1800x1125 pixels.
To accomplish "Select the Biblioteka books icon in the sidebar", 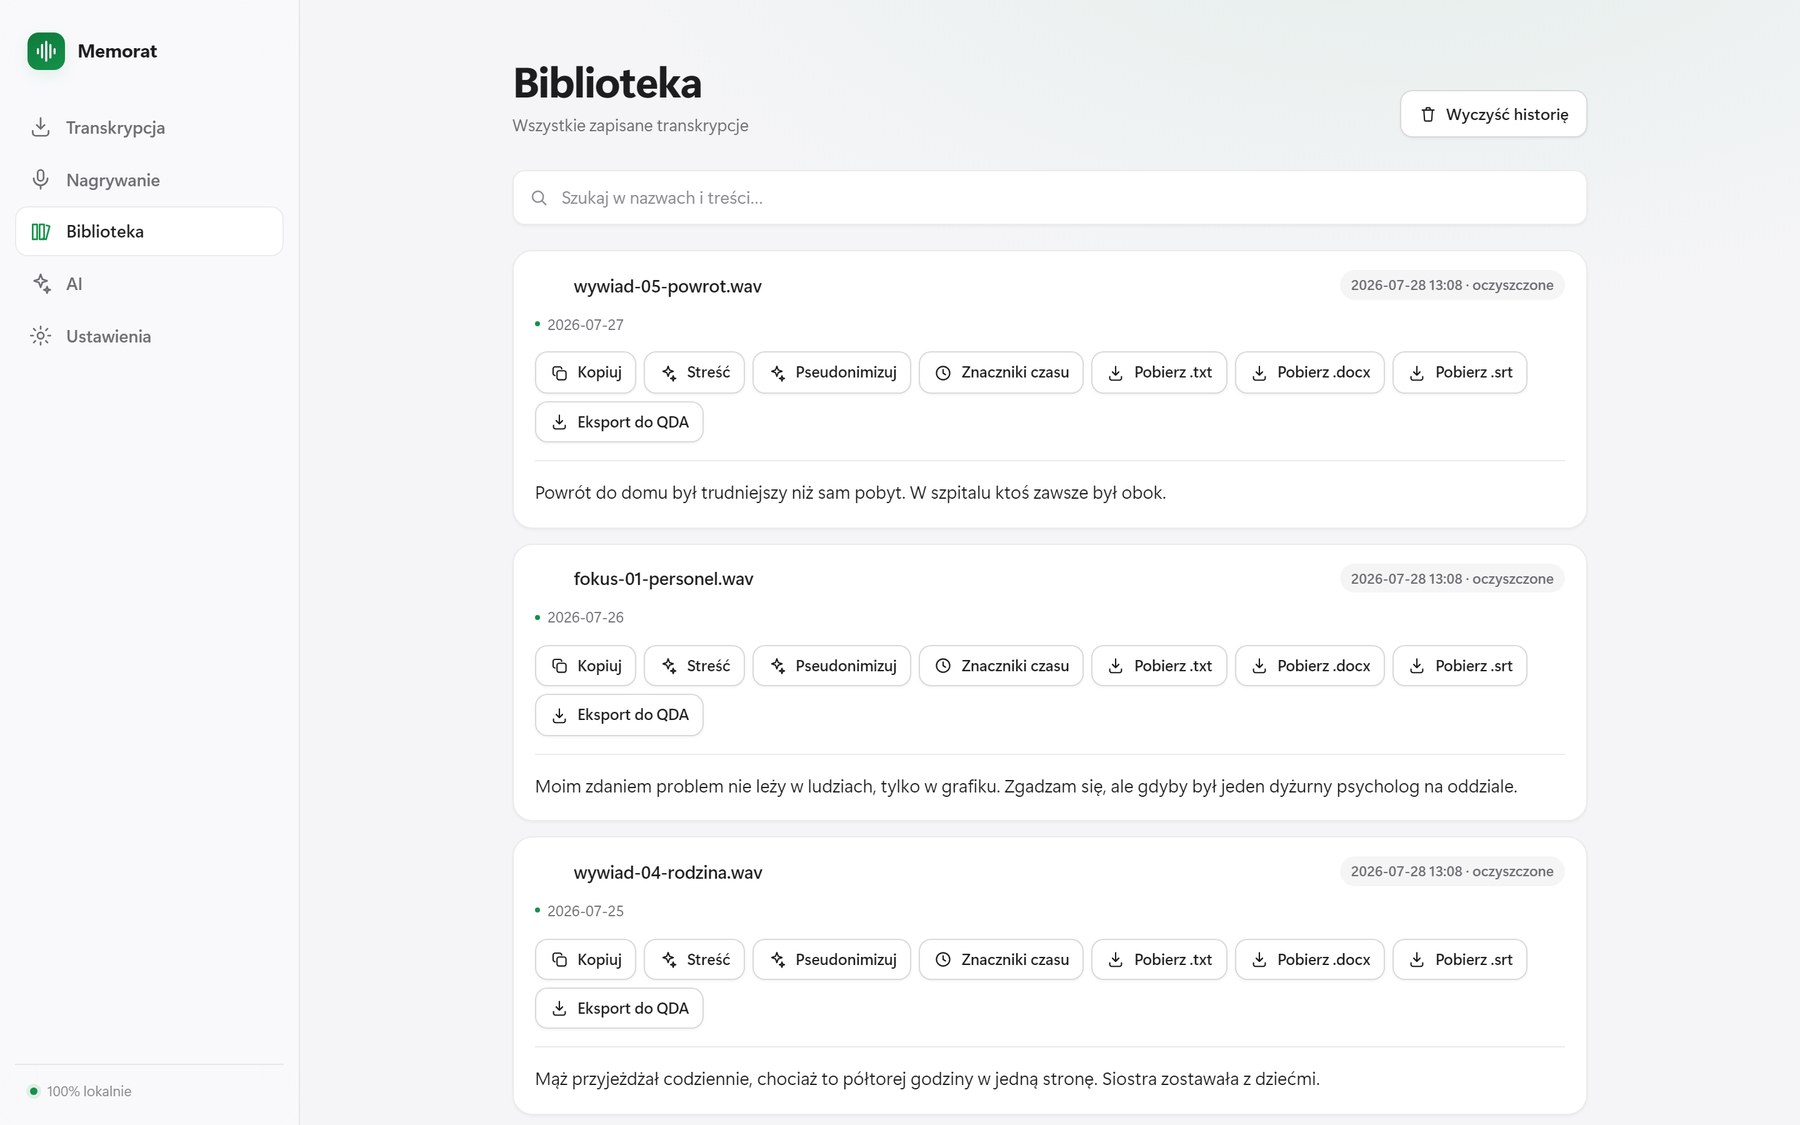I will click(x=41, y=232).
